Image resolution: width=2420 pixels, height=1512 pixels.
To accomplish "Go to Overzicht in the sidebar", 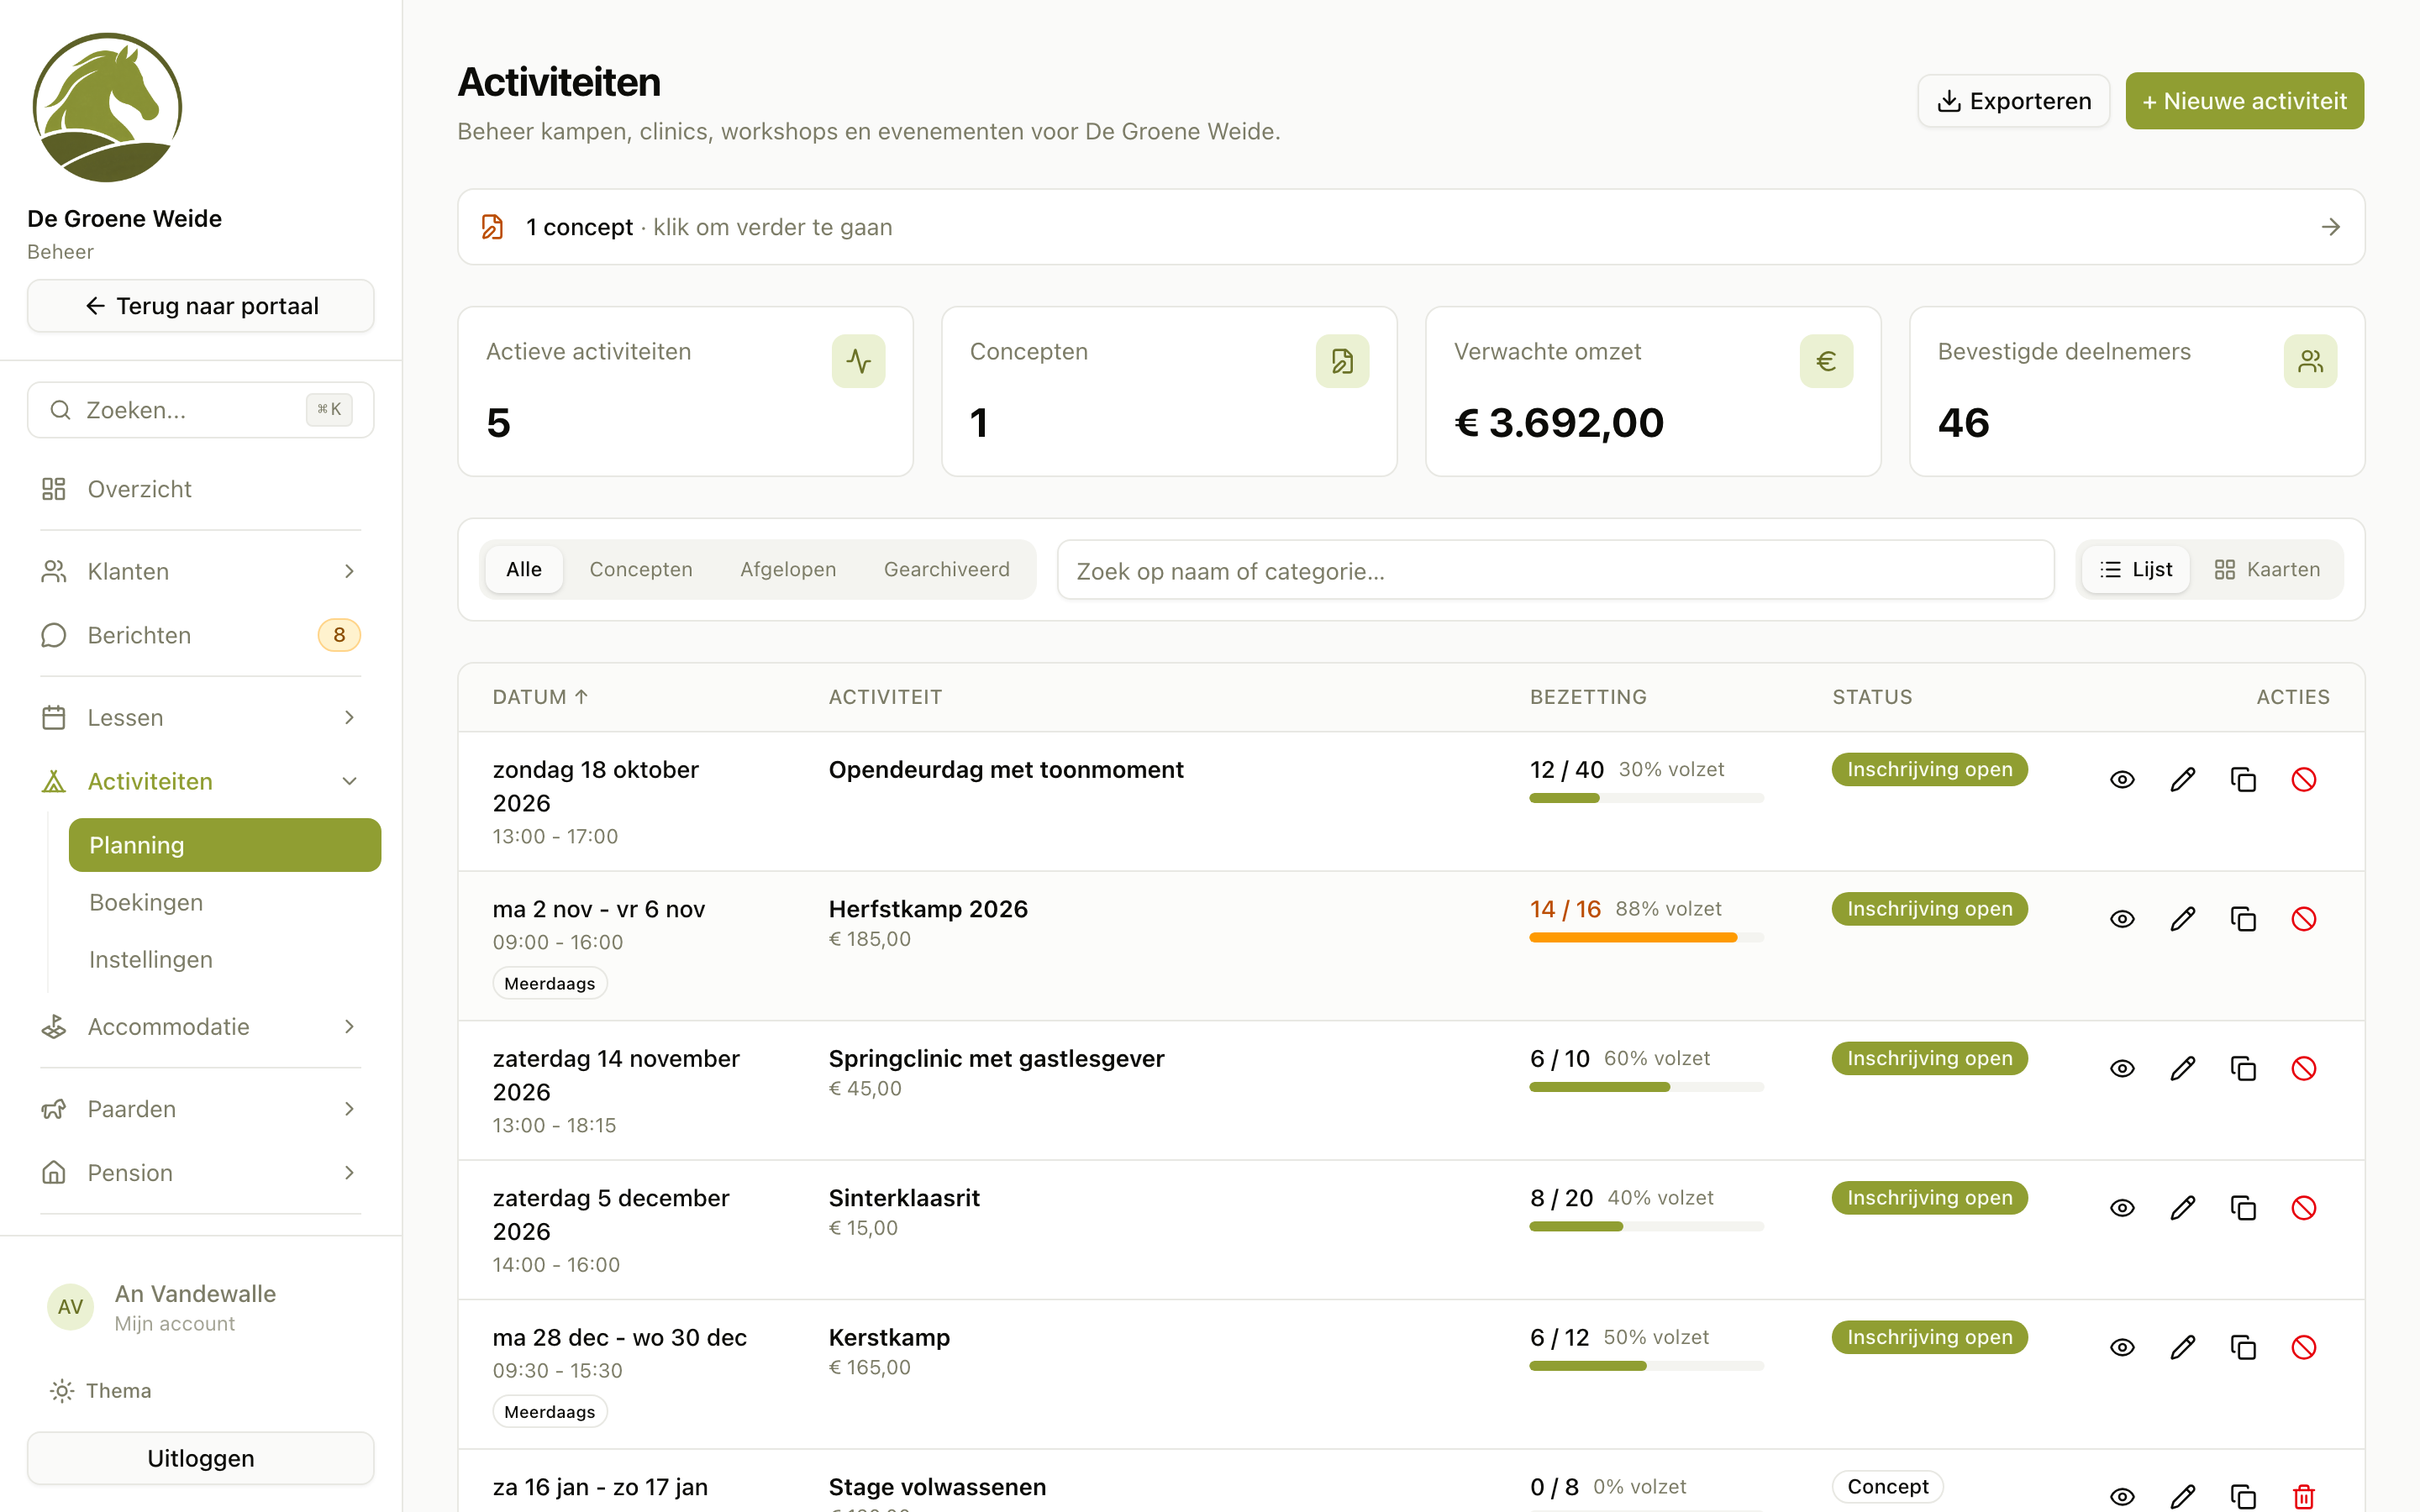I will coord(200,489).
